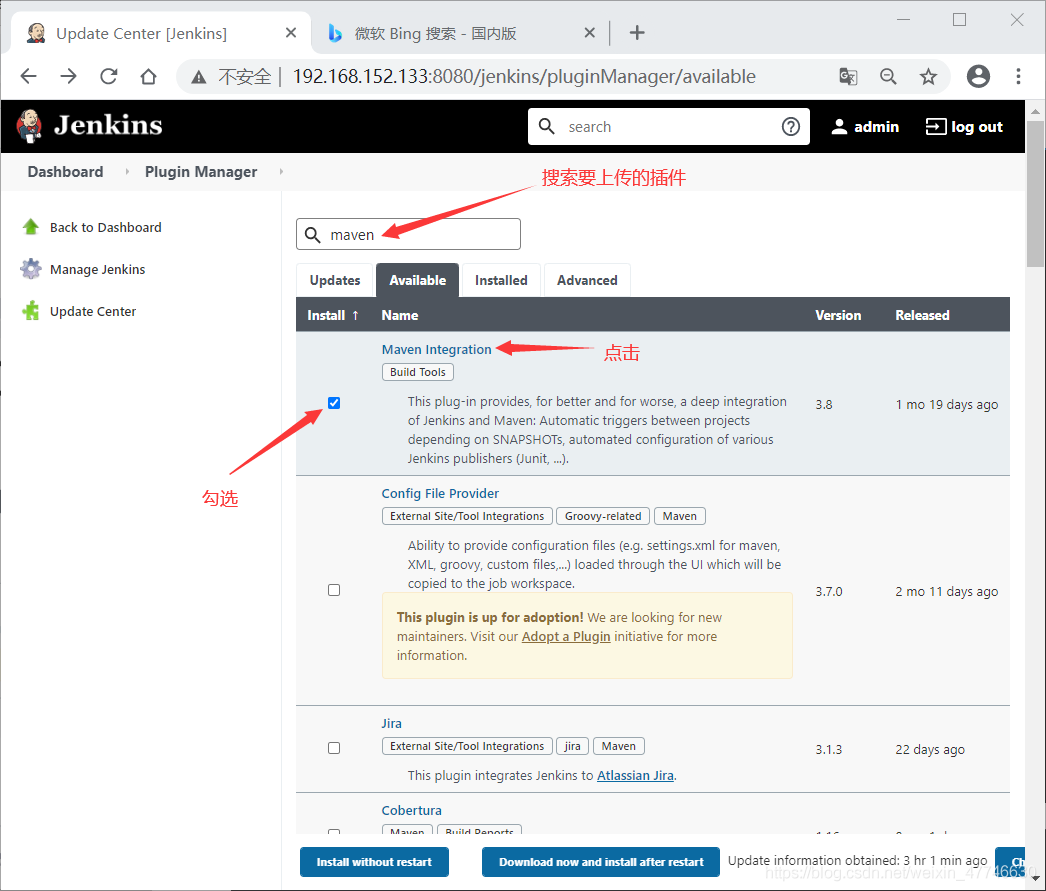
Task: Open Update Center from sidebar
Action: pos(93,311)
